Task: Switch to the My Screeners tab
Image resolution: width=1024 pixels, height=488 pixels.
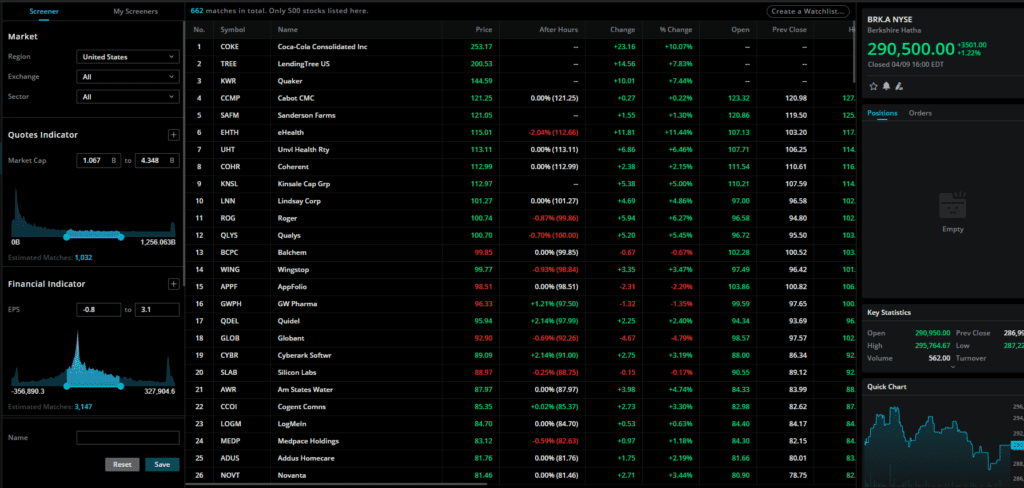Action: coord(135,11)
